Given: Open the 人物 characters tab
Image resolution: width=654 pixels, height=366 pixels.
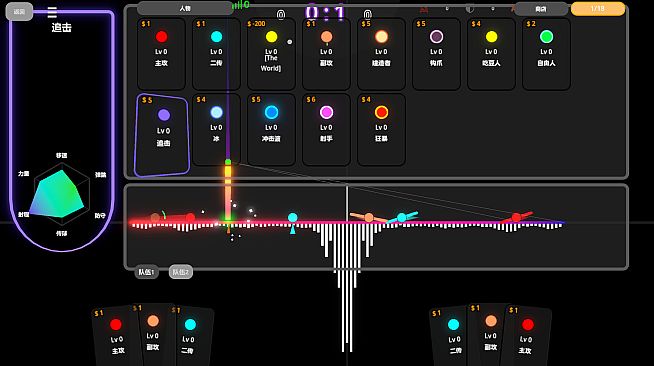Looking at the screenshot, I should [185, 8].
